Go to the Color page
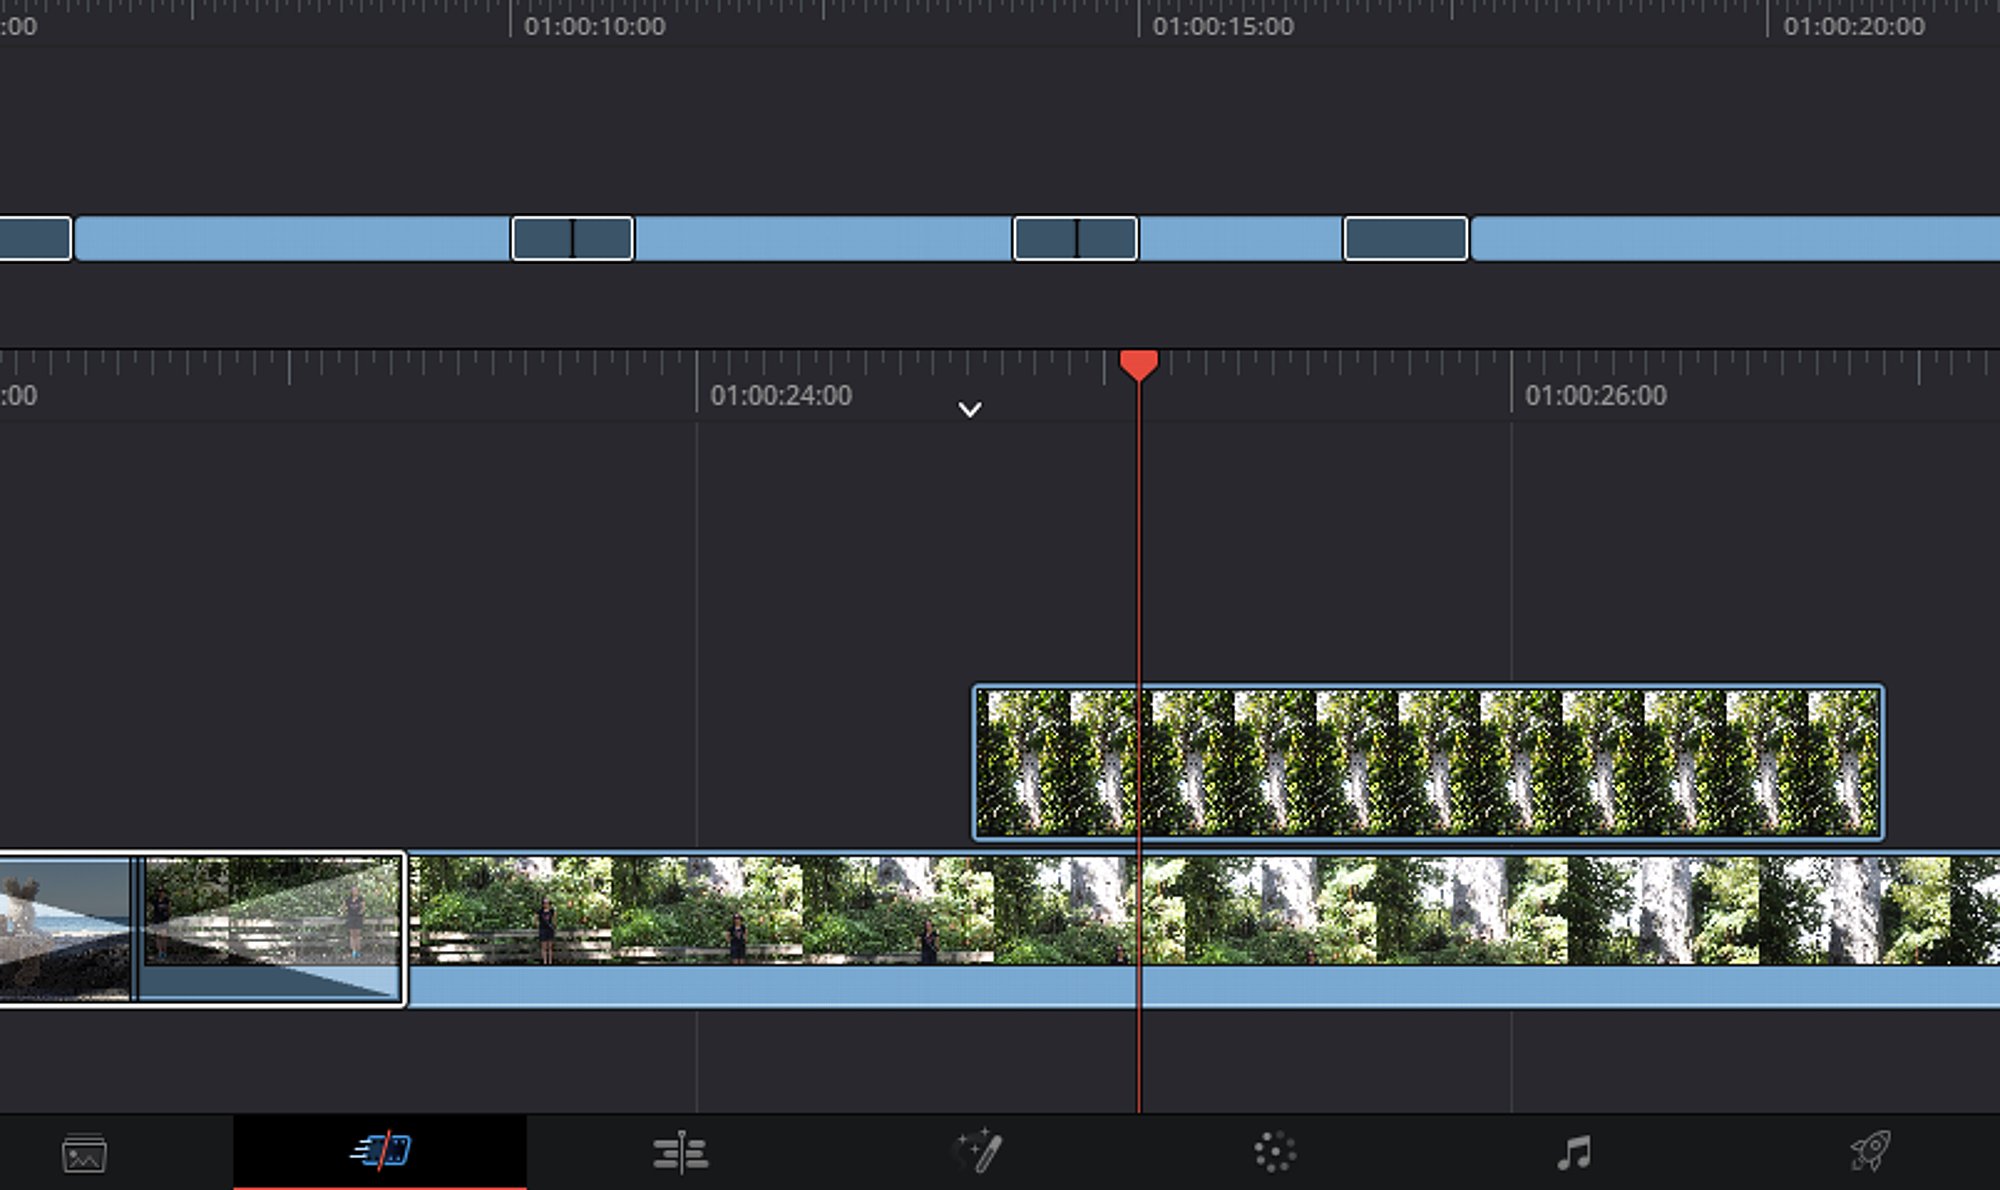 pos(1275,1152)
